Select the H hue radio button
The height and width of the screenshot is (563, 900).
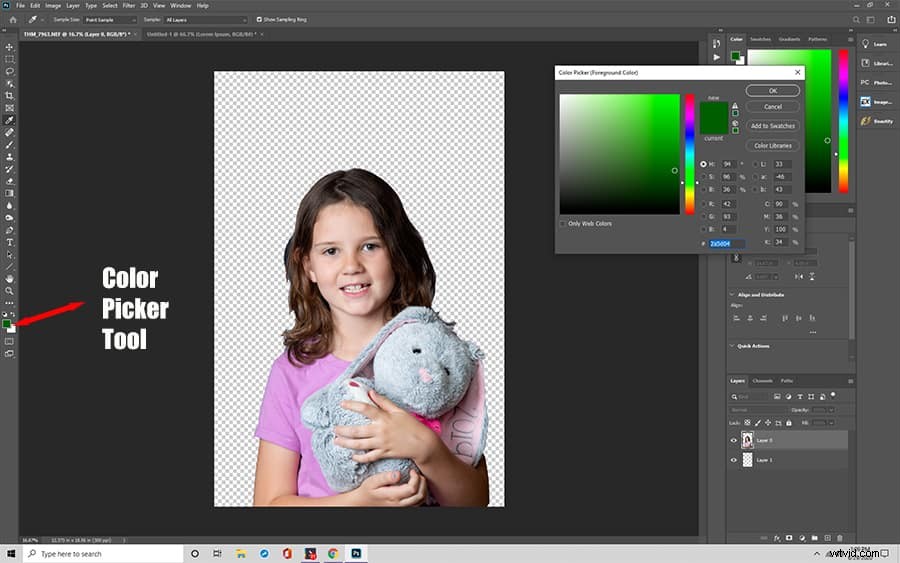(x=703, y=164)
